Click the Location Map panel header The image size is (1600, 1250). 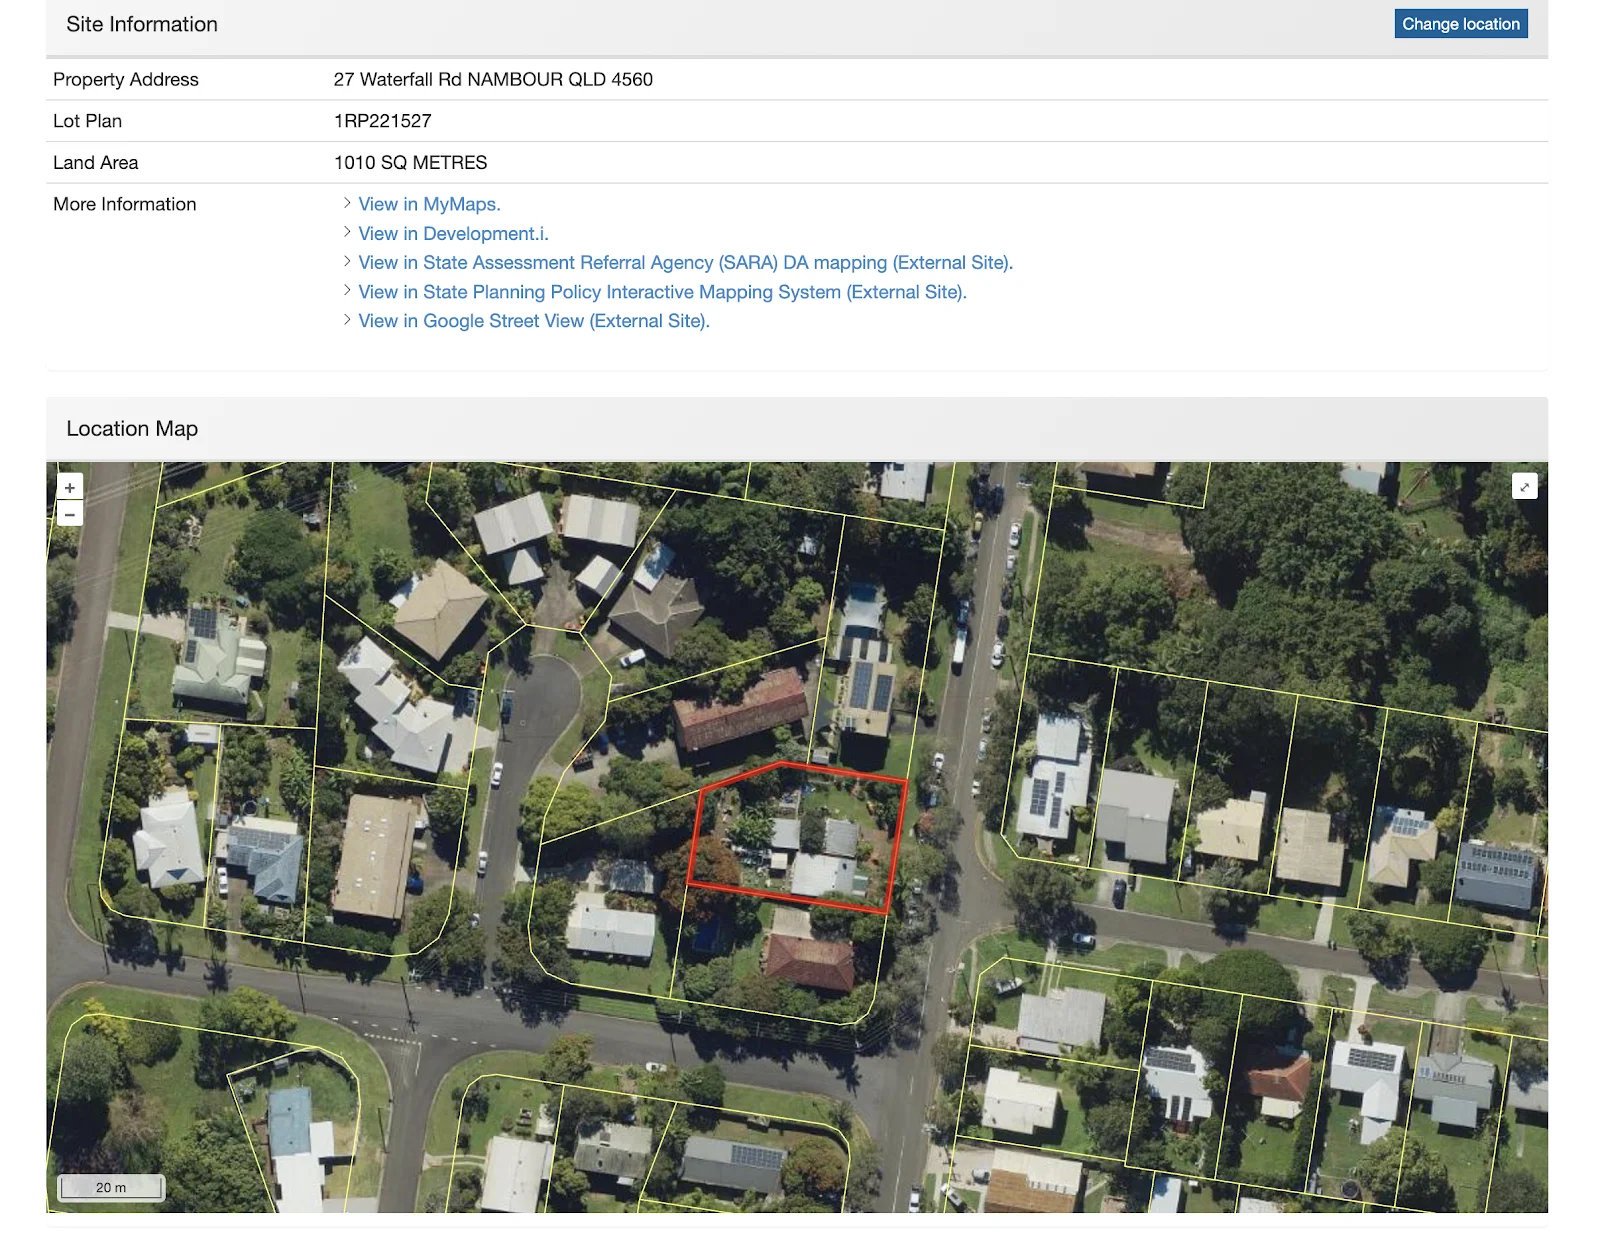coord(797,429)
